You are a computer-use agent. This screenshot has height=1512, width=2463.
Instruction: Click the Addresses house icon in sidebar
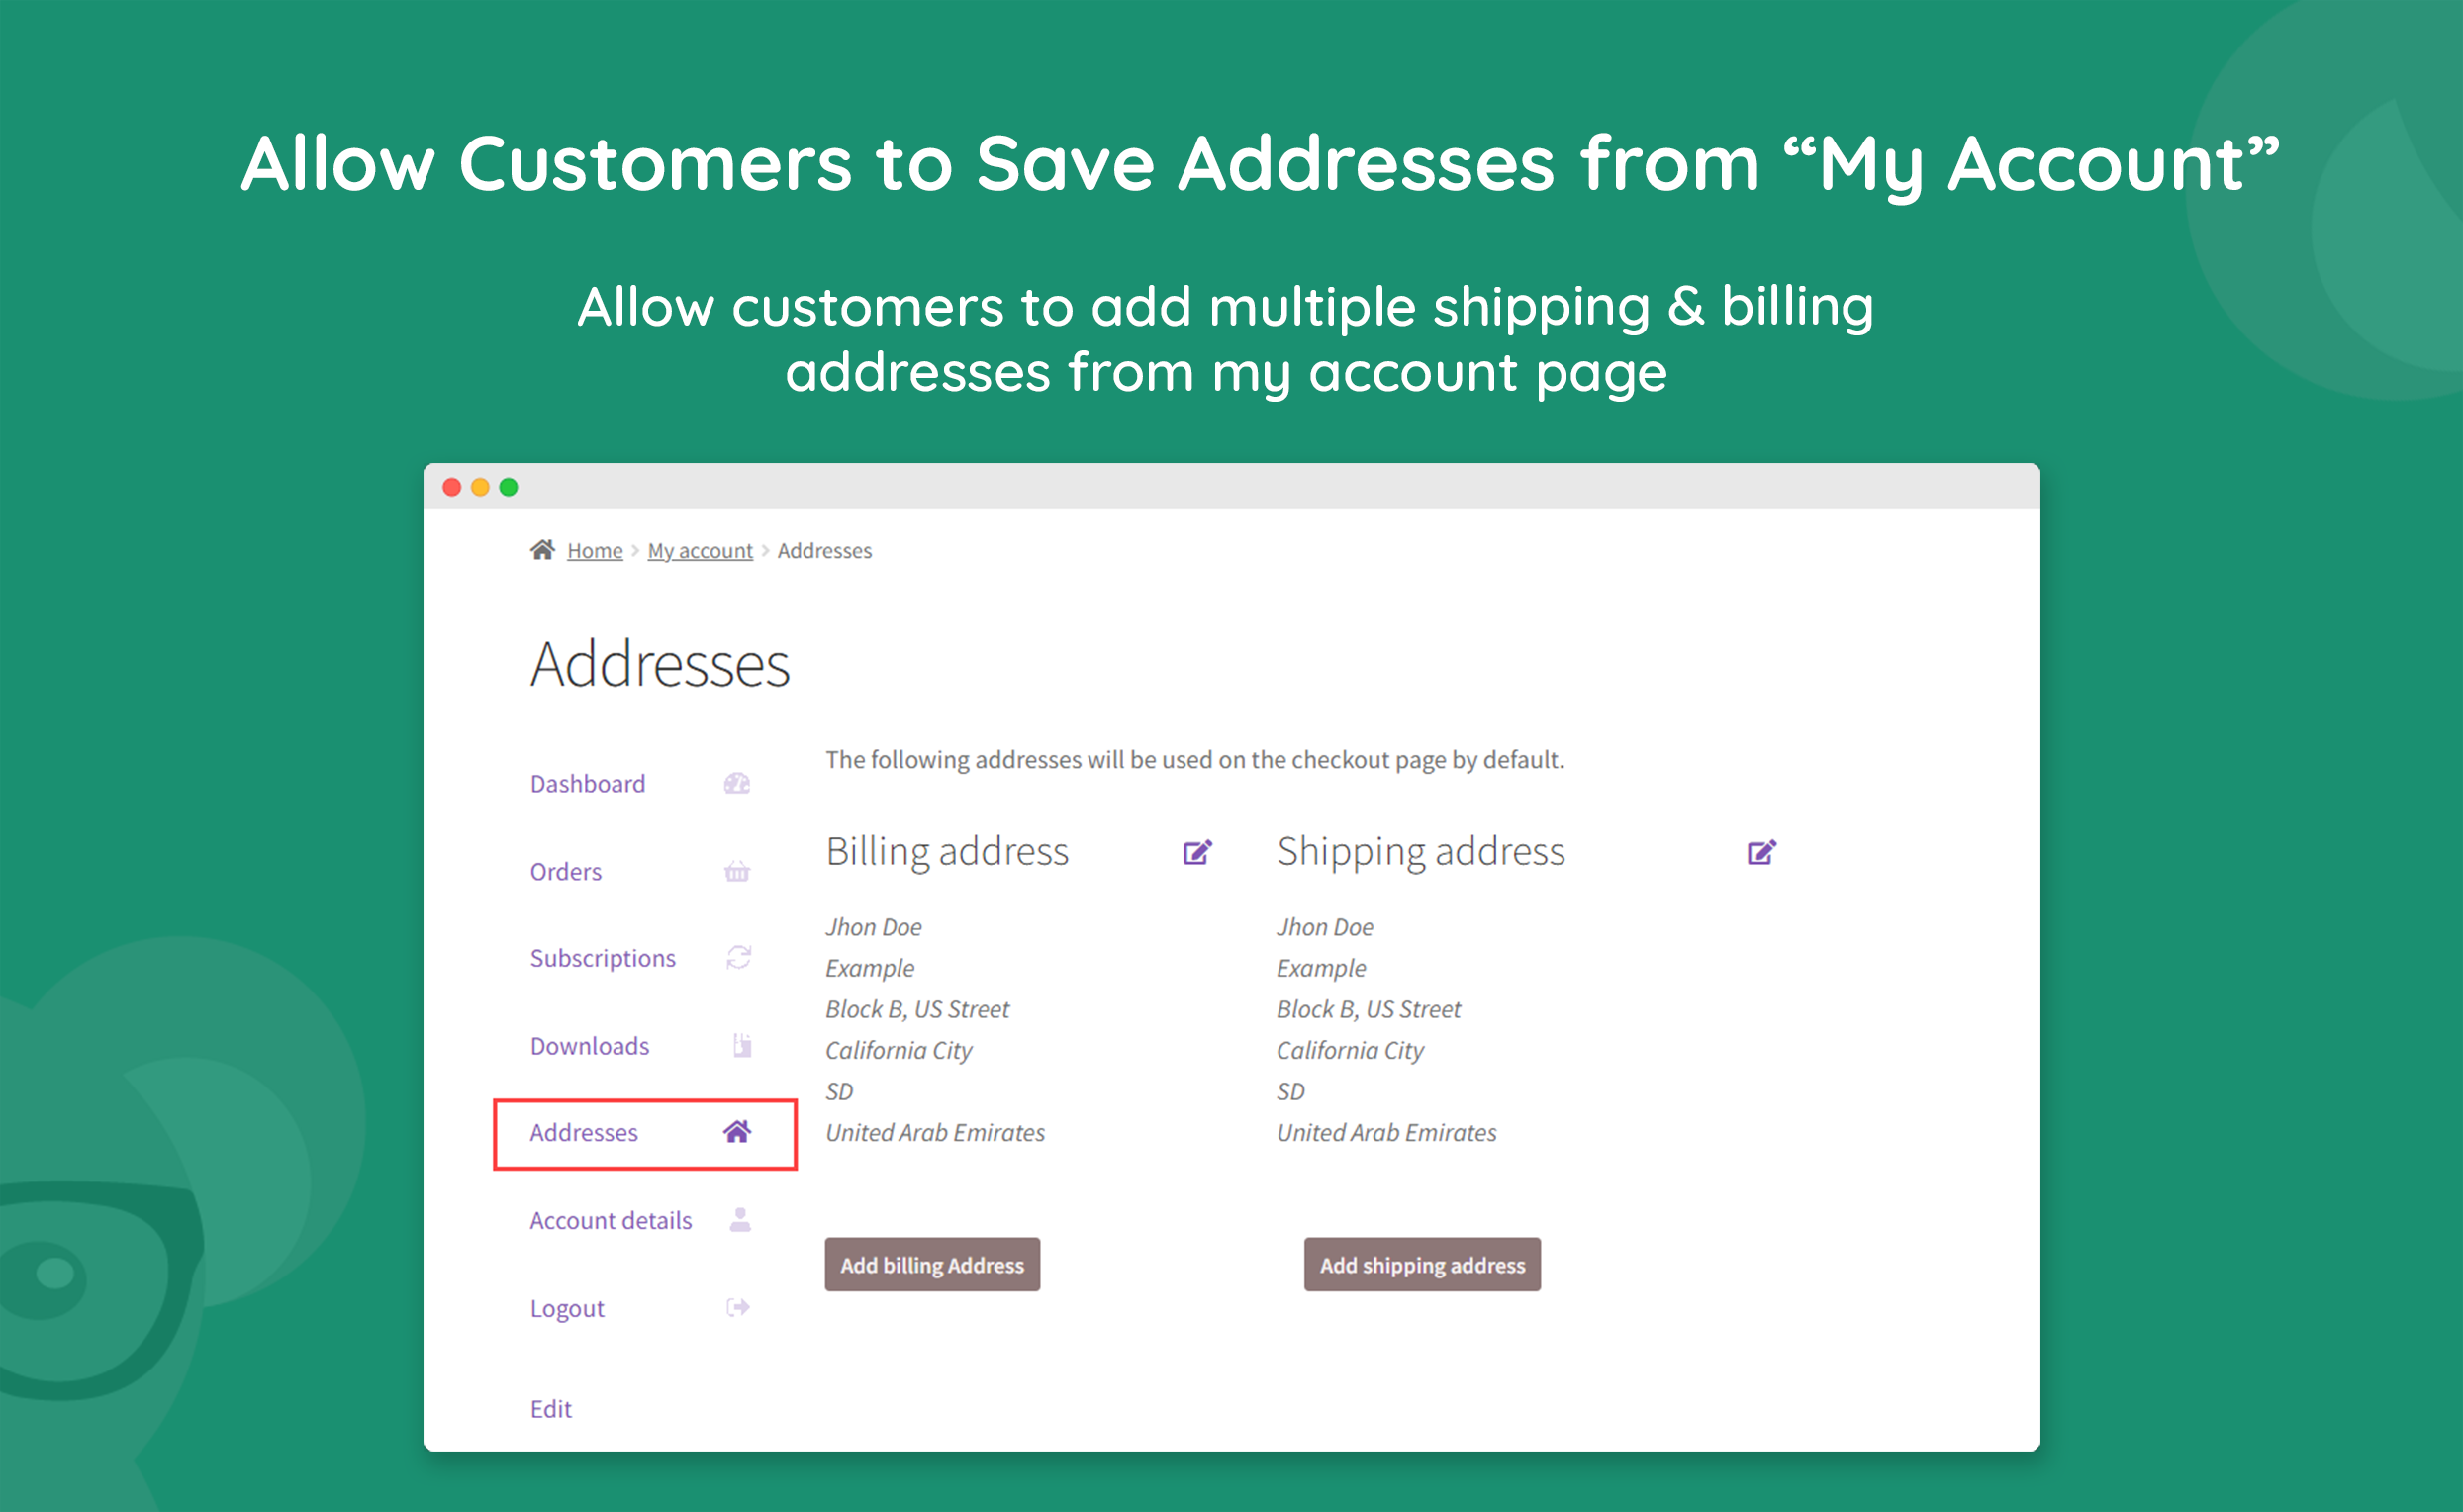pos(737,1132)
